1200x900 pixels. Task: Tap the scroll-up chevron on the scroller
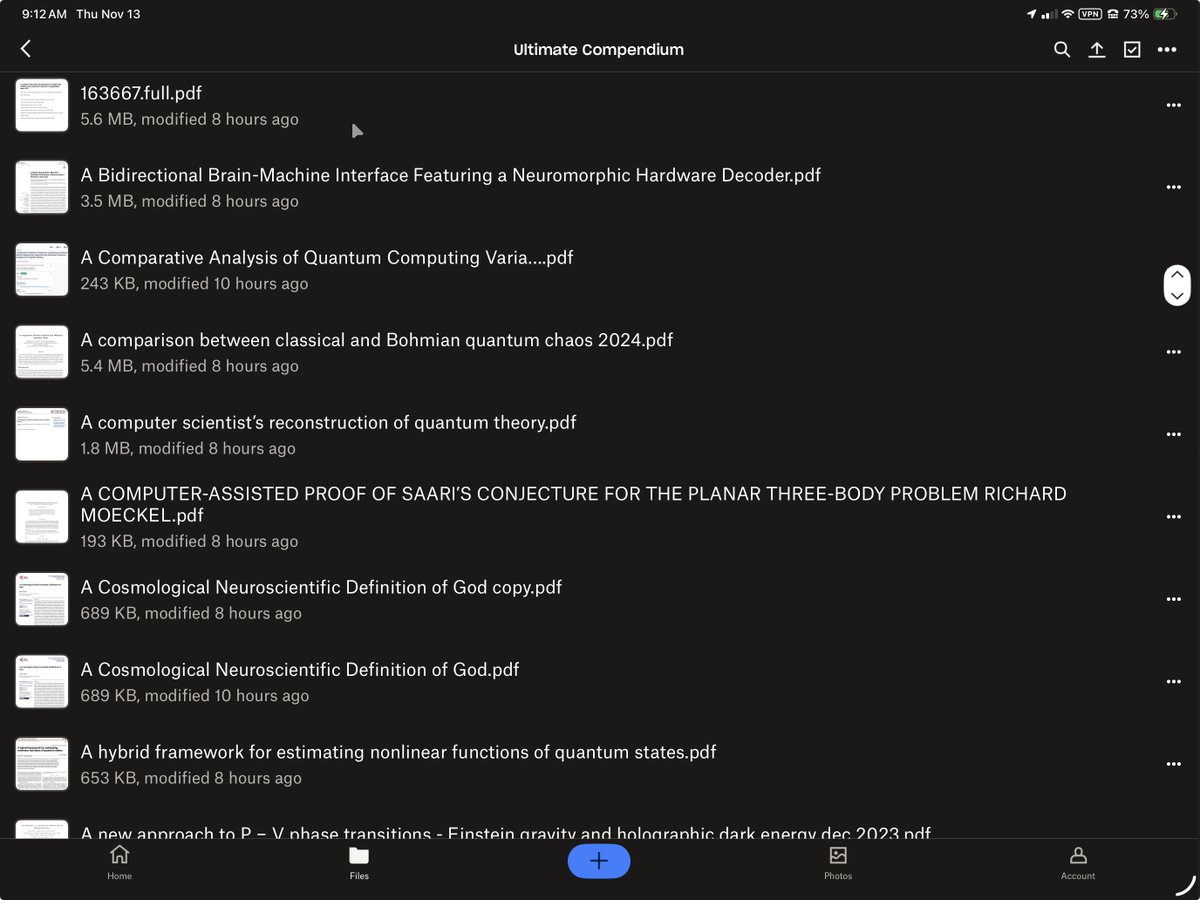[1177, 275]
